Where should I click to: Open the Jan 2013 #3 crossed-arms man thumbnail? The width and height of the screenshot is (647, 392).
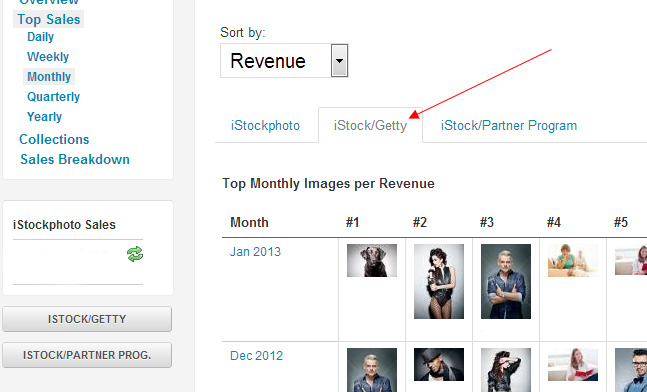click(x=506, y=281)
